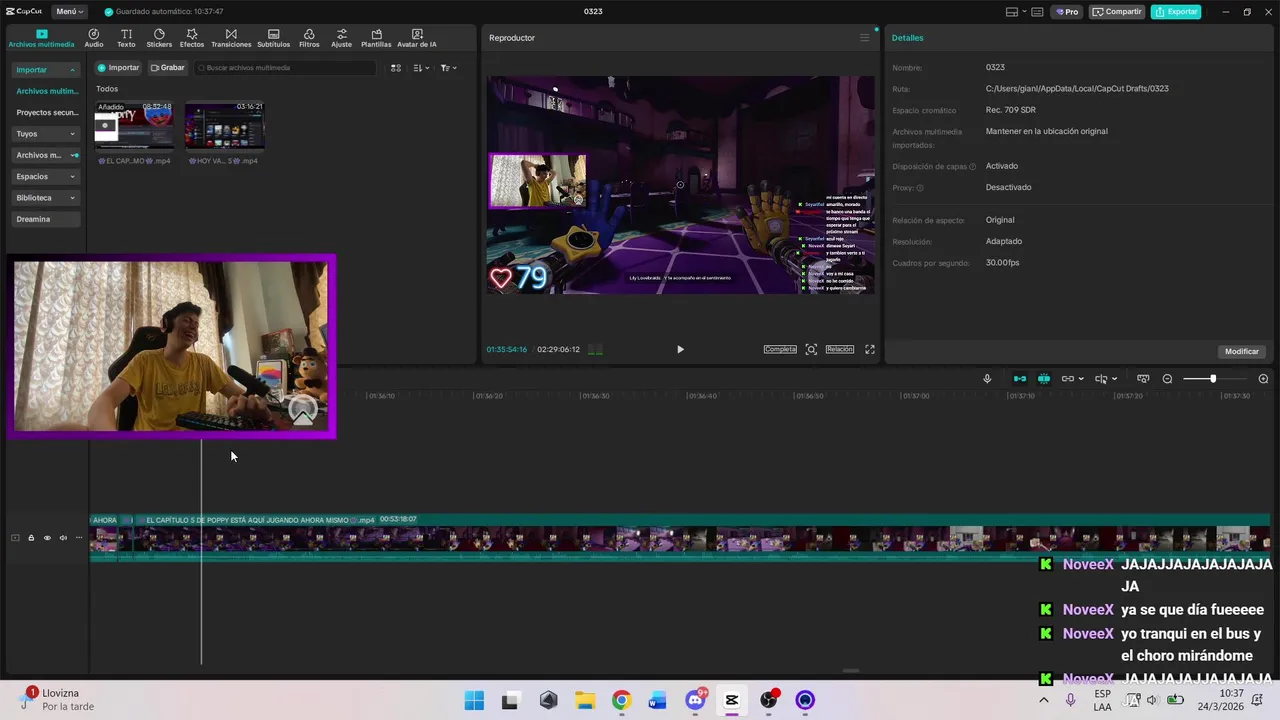Screen dimensions: 1280x720
Task: Click the Pro upgrade button
Action: coord(1067,12)
